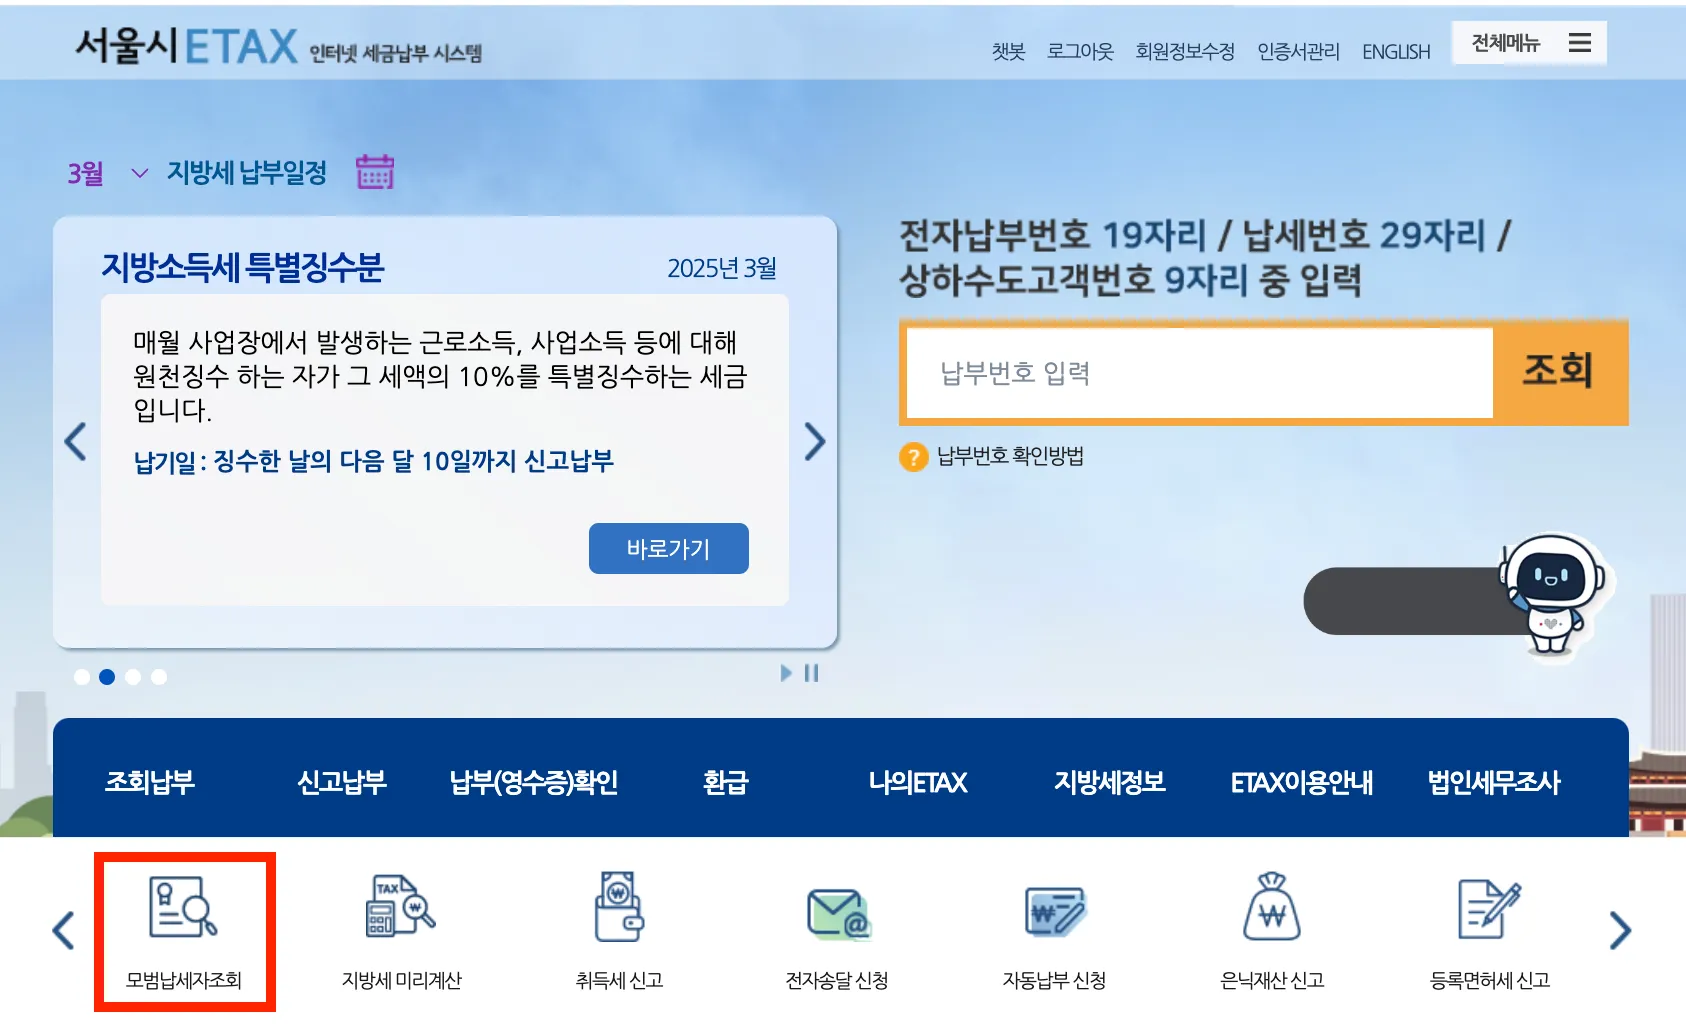Show more quick menu icons via right arrow
The image size is (1686, 1034).
point(1620,928)
